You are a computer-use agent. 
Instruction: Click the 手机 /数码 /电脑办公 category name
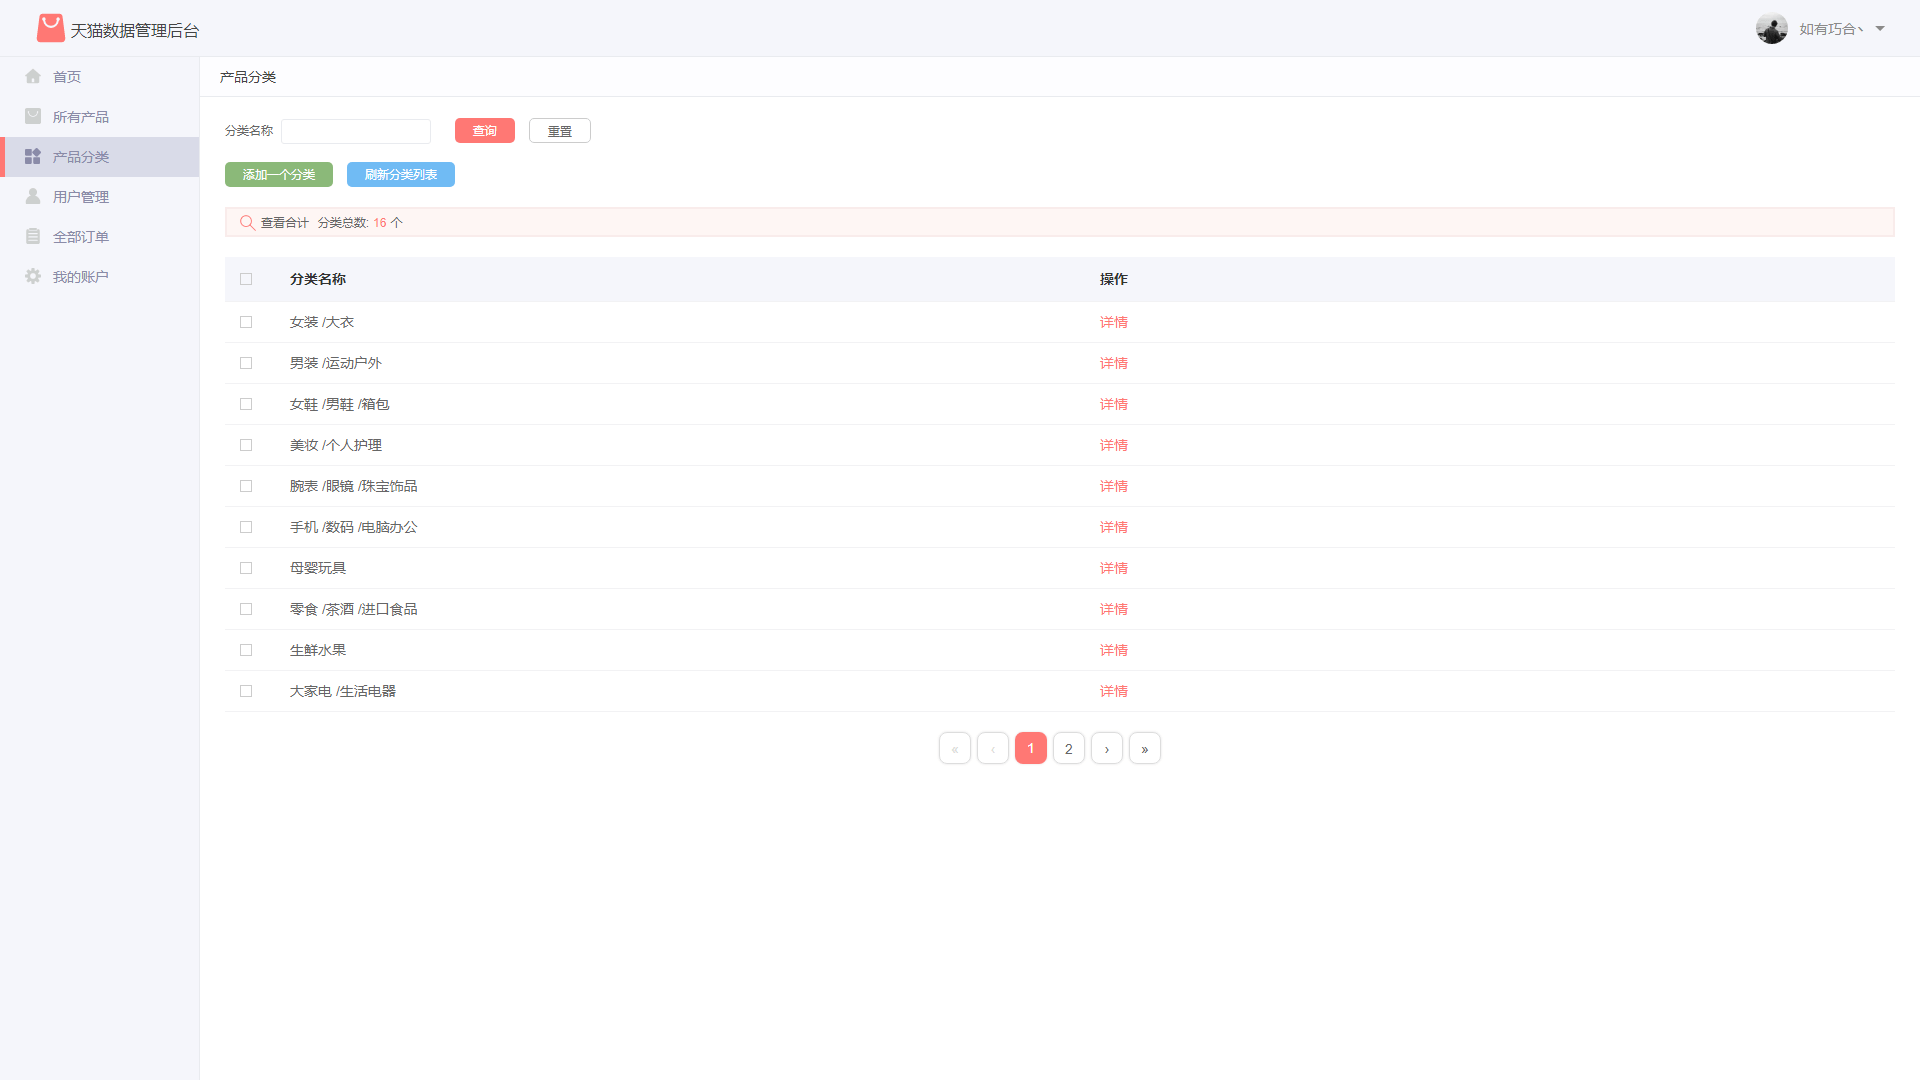[x=354, y=527]
